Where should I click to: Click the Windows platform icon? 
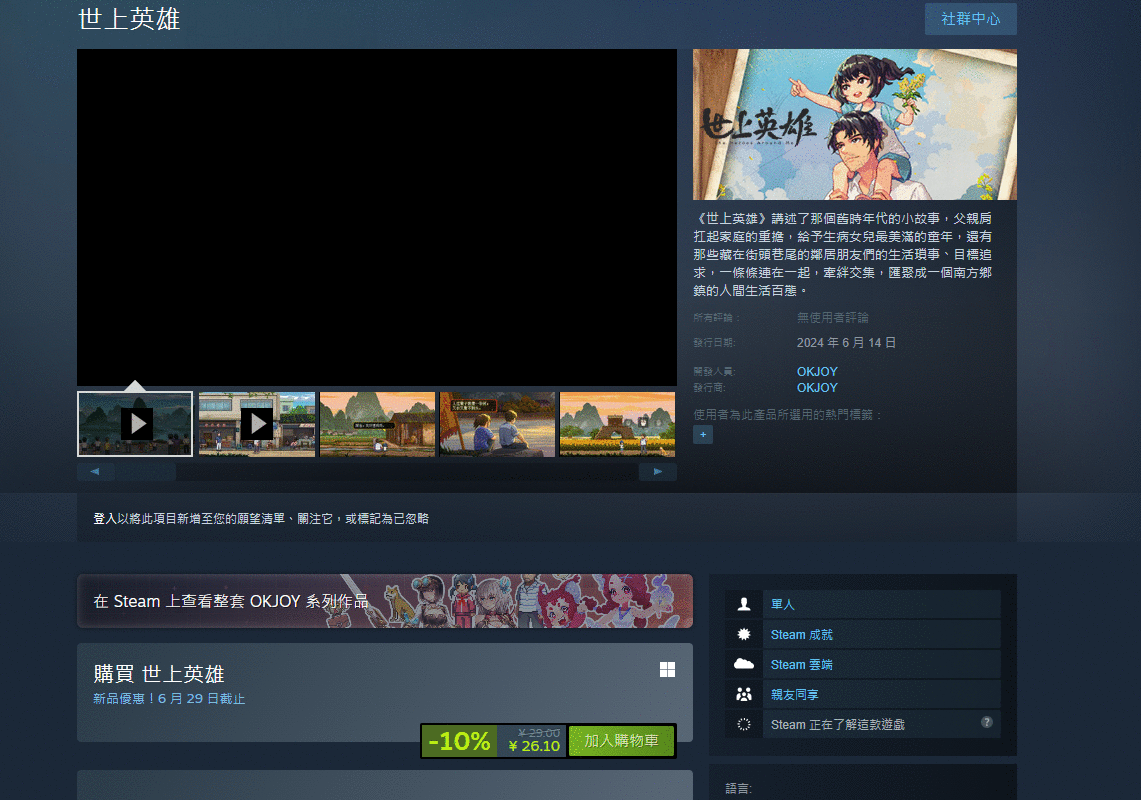coord(667,670)
